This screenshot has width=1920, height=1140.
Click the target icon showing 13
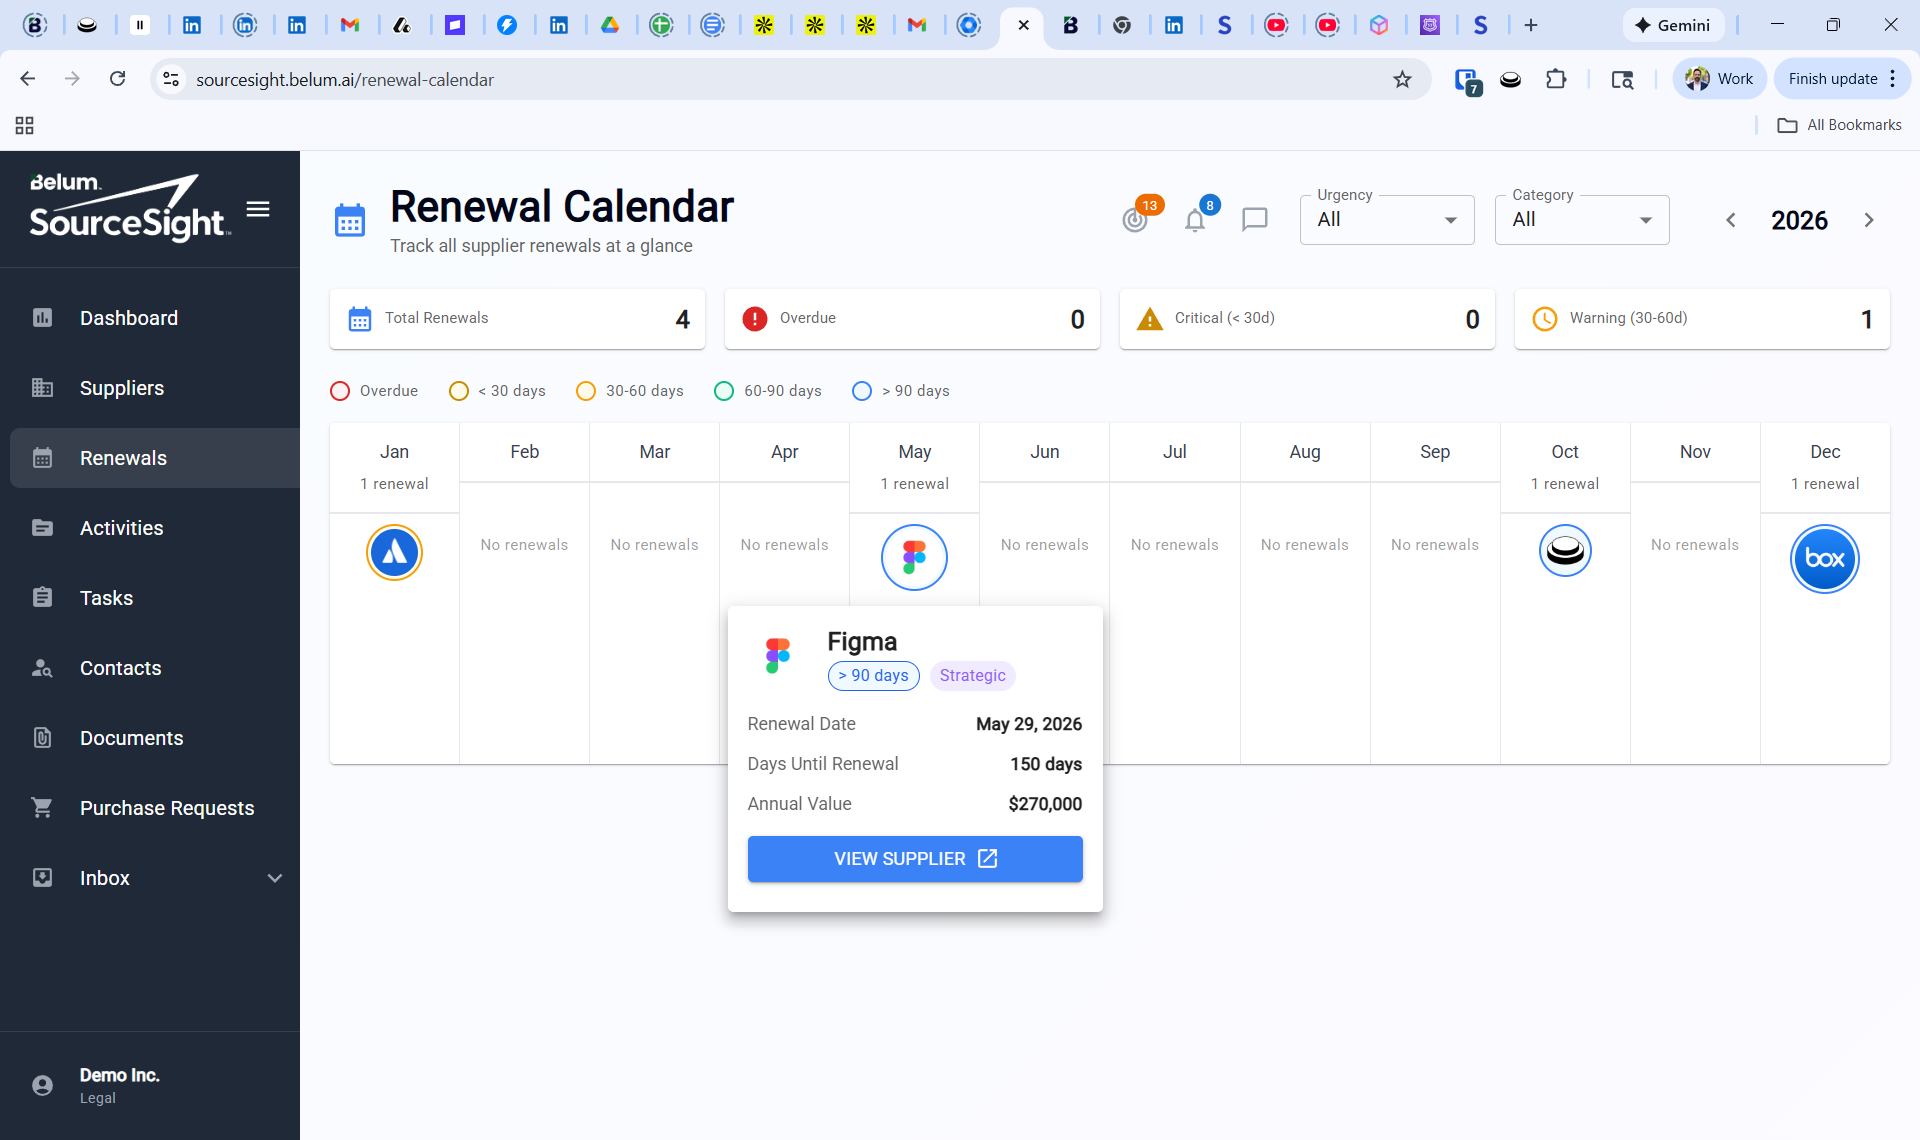(1135, 219)
